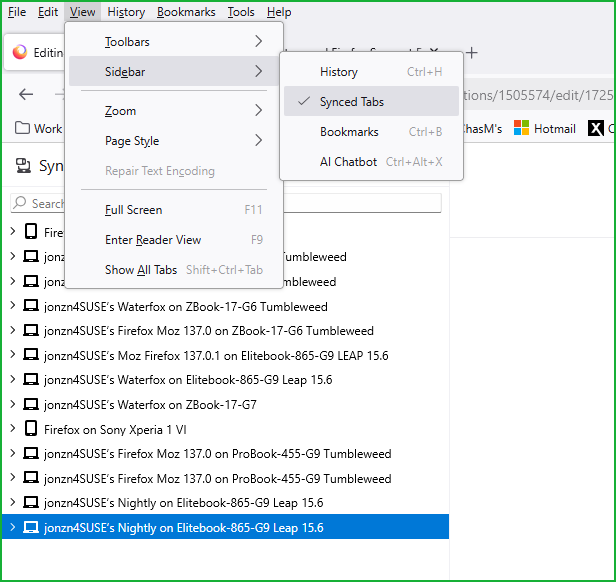This screenshot has height=582, width=616.
Task: Choose Full Screen from View menu
Action: [x=174, y=209]
